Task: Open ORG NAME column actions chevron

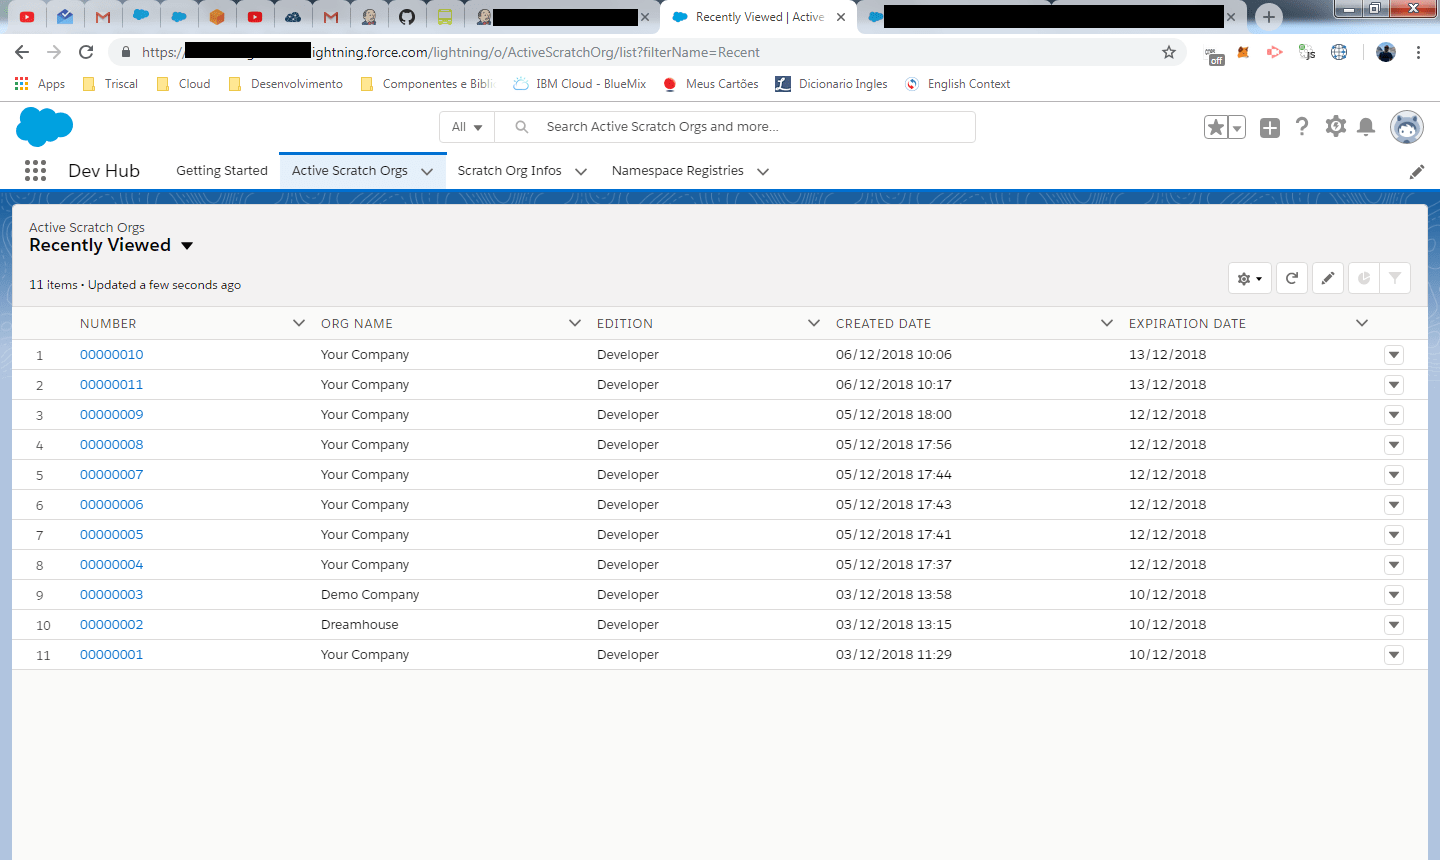Action: 575,323
